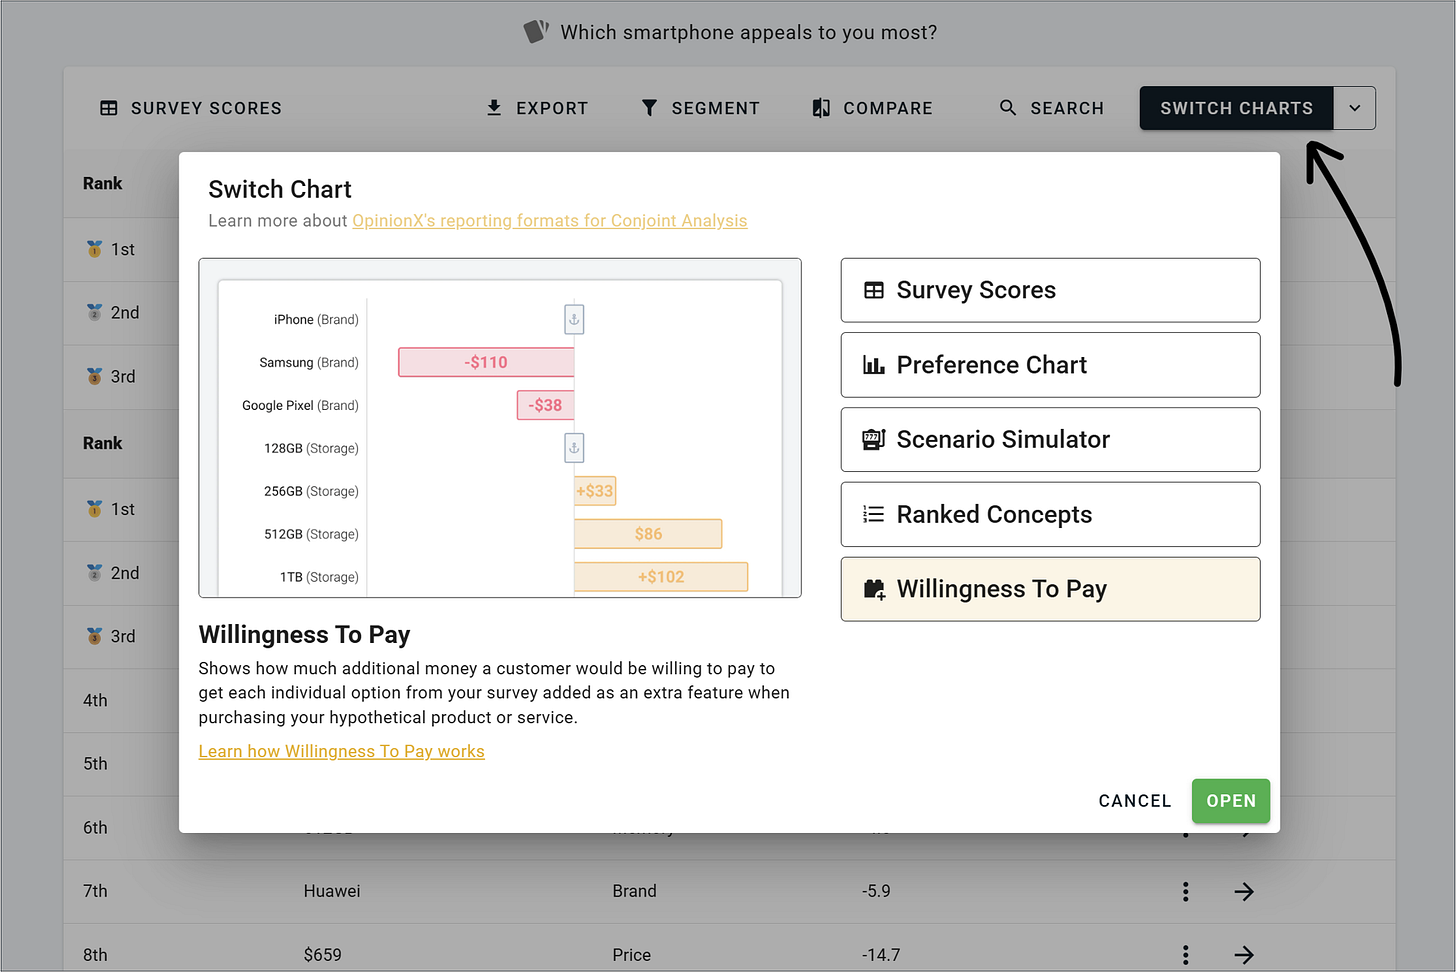Click the CANCEL button
1456x972 pixels.
coord(1134,801)
